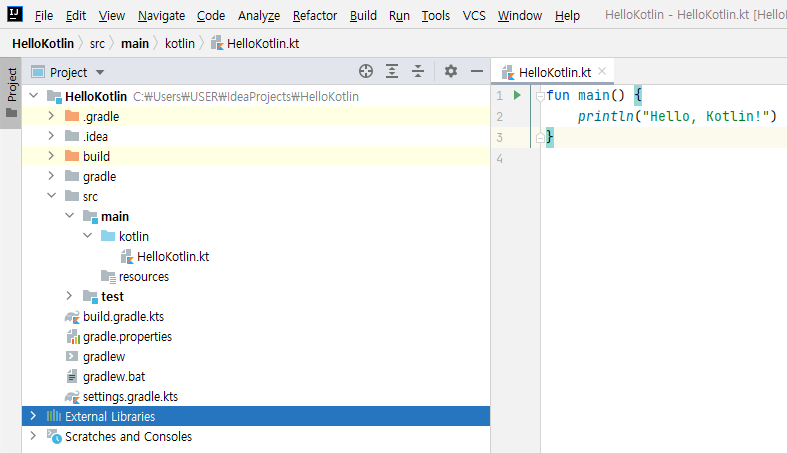Click the Project view window icon

(x=38, y=72)
